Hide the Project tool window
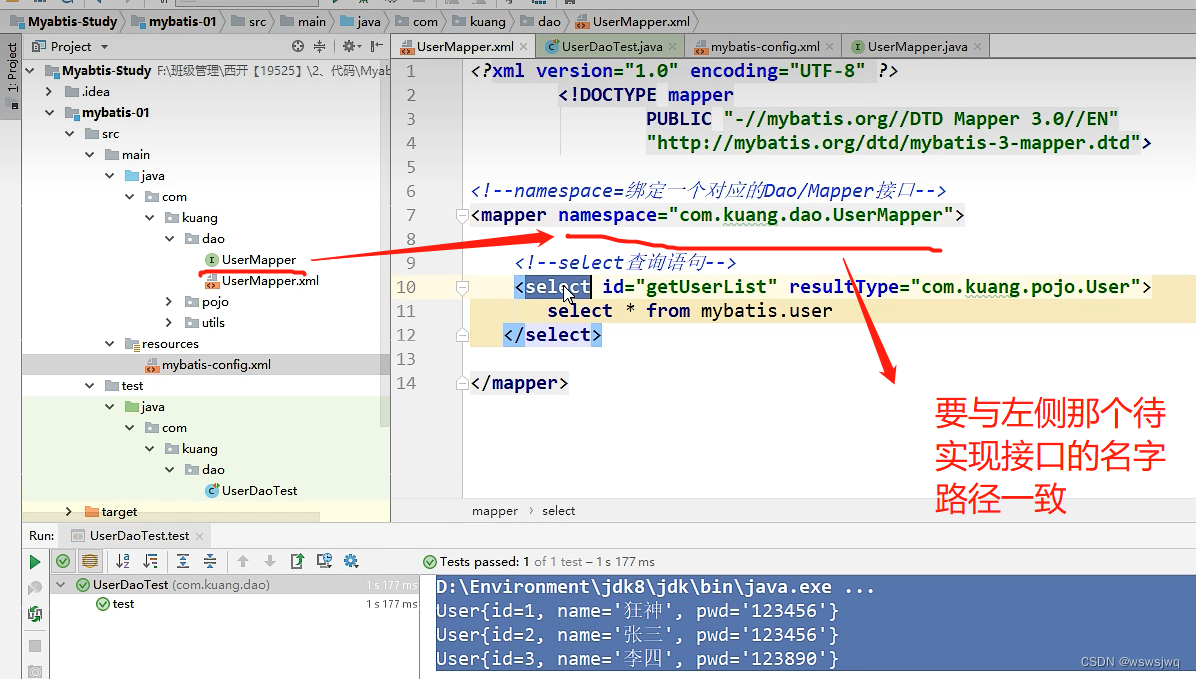 [377, 47]
